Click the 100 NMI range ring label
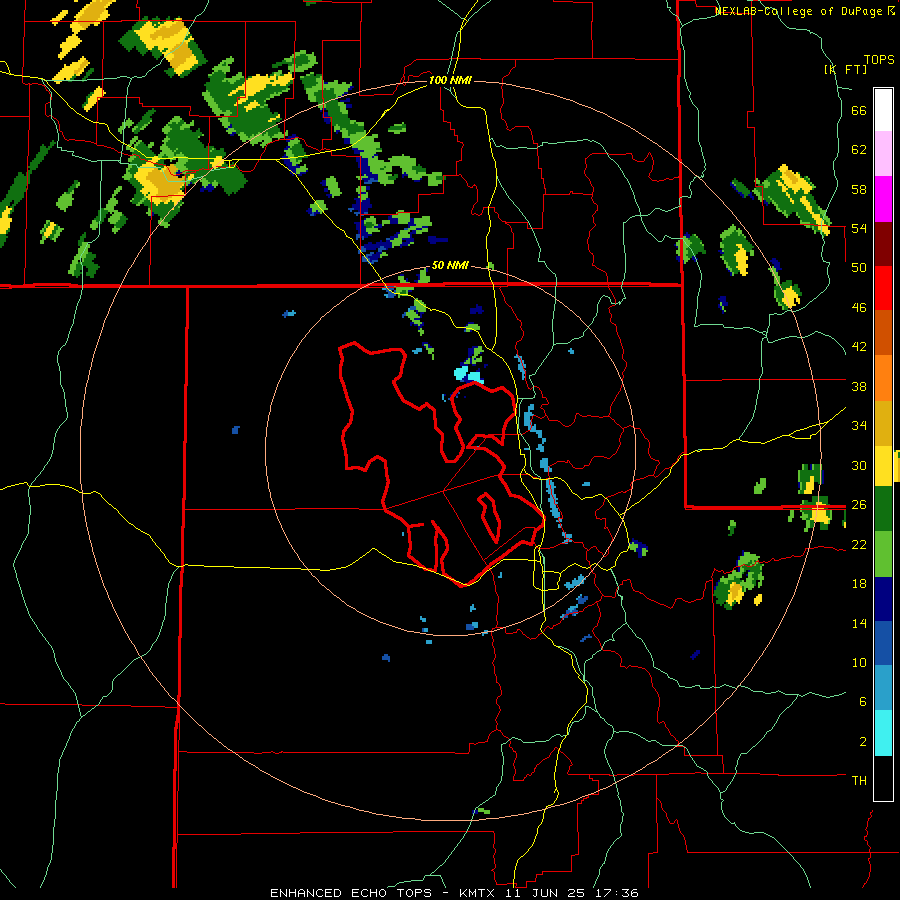 pyautogui.click(x=450, y=80)
